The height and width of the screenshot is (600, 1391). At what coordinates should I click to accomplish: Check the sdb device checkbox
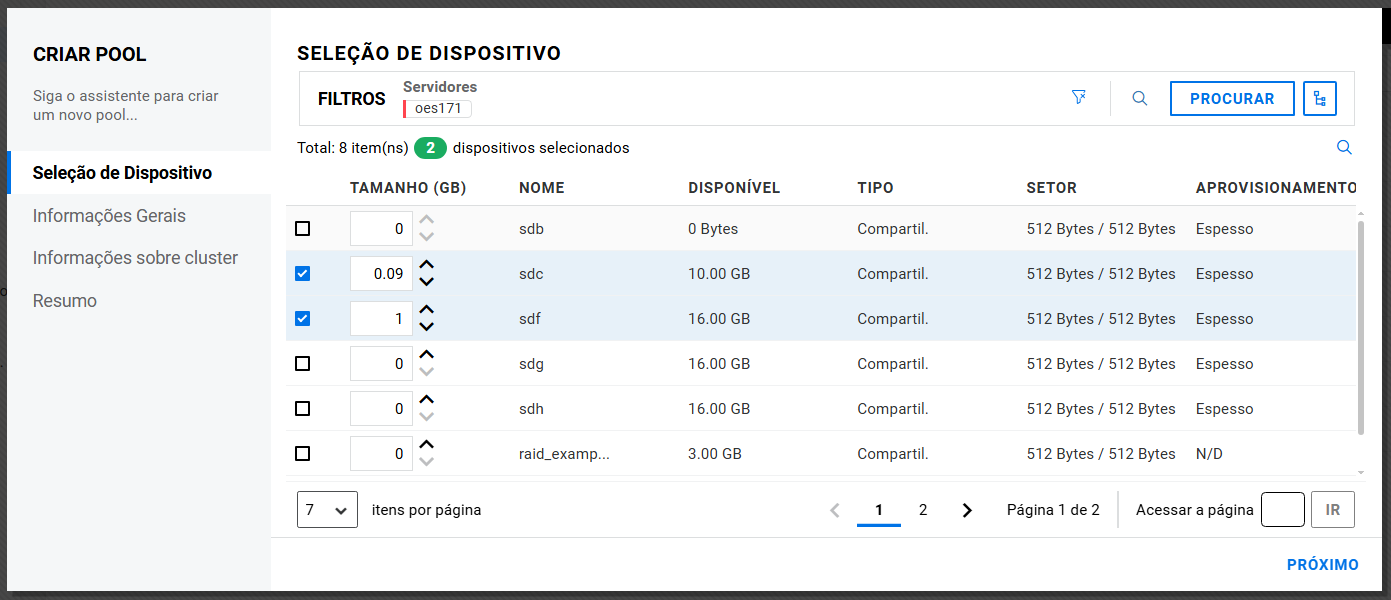click(303, 229)
